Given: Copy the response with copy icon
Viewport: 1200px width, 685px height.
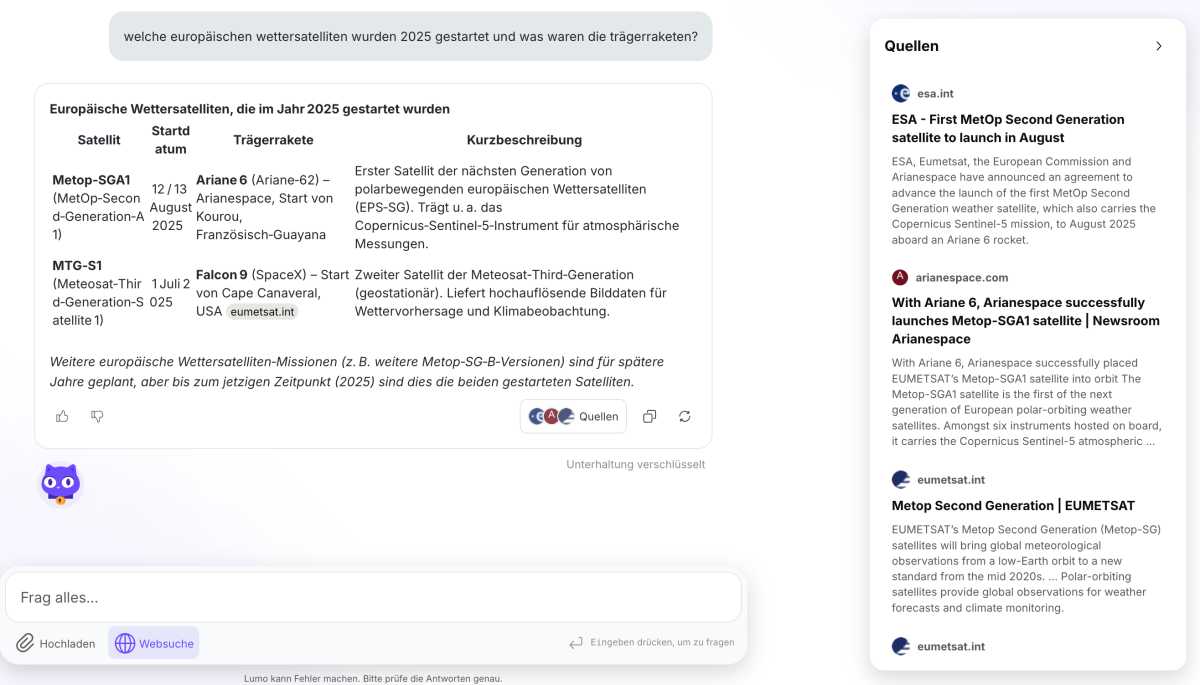Looking at the screenshot, I should coord(649,416).
